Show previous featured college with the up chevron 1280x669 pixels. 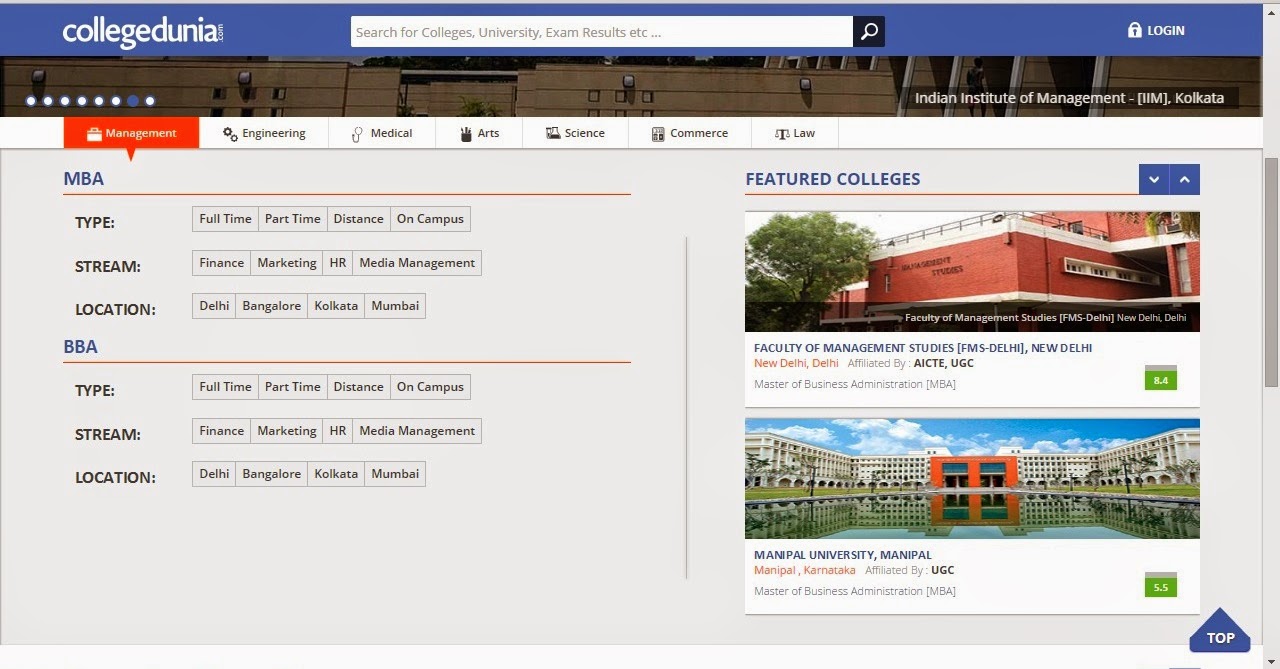pyautogui.click(x=1184, y=179)
